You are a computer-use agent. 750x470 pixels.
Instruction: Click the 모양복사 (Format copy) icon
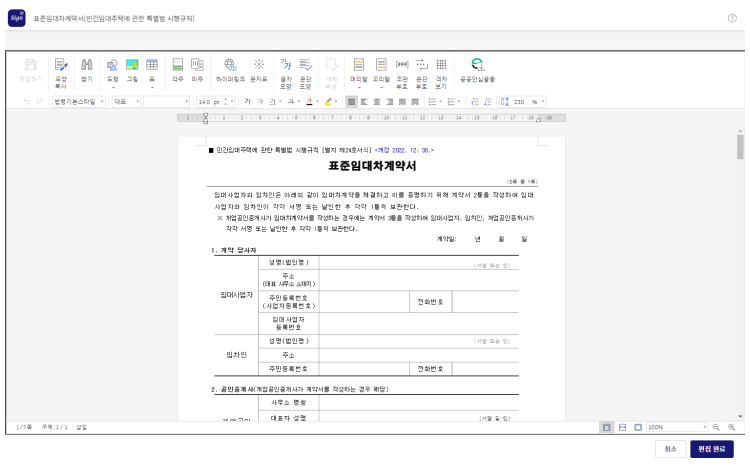click(x=61, y=68)
